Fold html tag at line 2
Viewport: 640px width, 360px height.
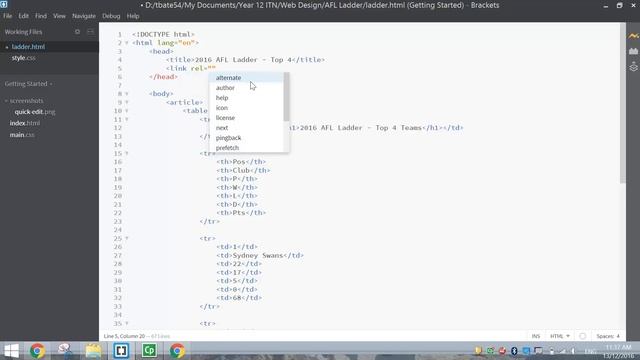127,43
